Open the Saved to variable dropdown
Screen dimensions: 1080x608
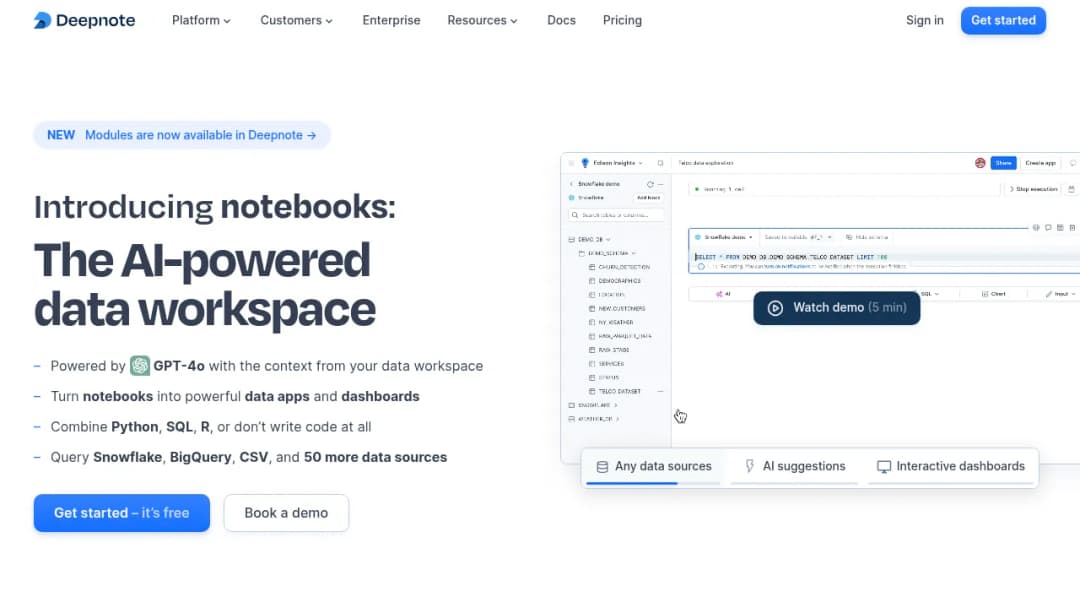coord(798,237)
